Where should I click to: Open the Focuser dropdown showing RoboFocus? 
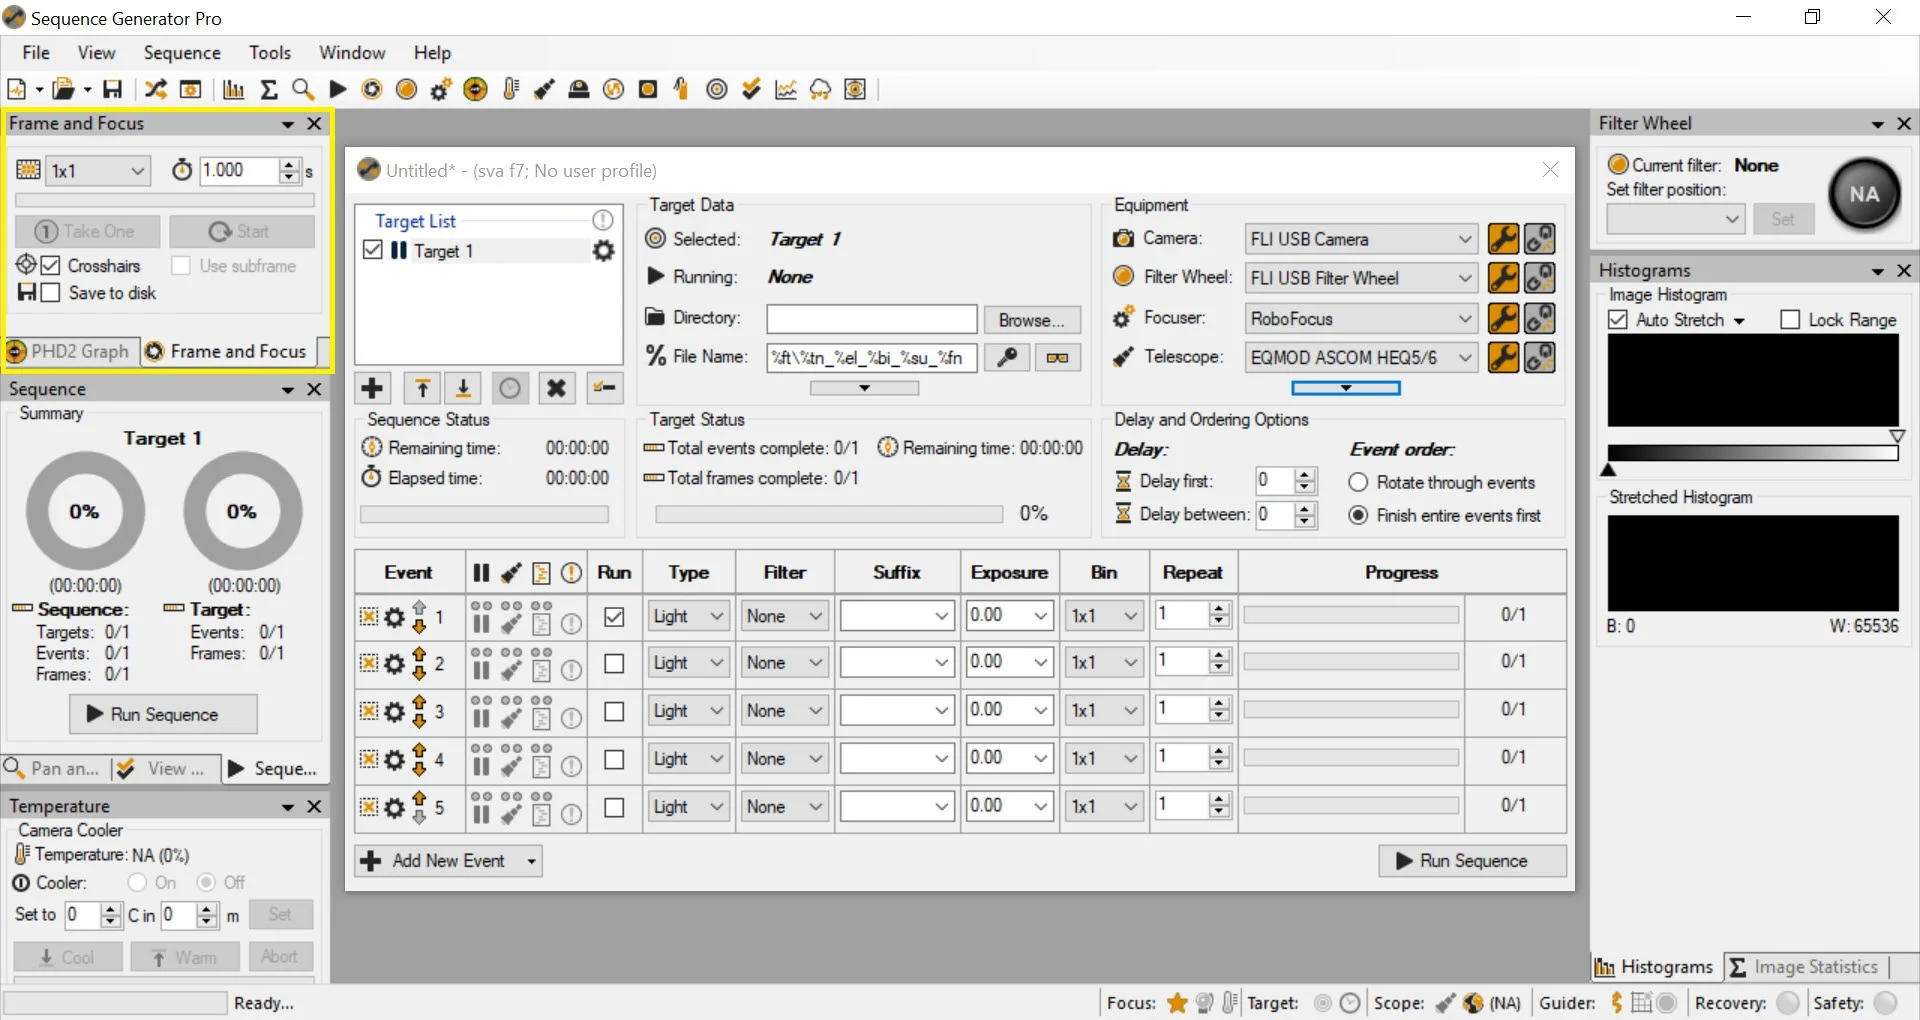coord(1361,318)
